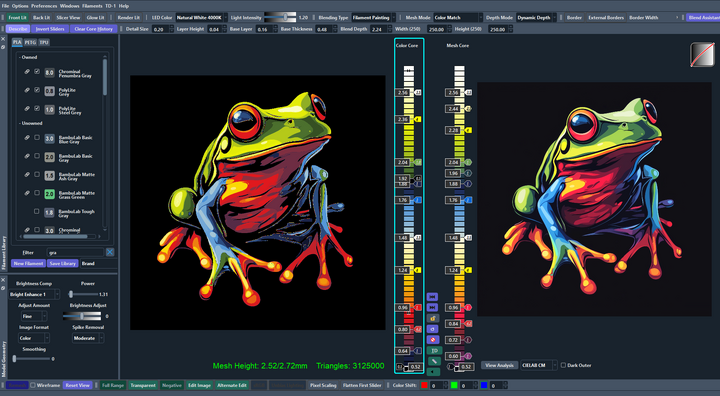Viewport: 720px width, 396px height.
Task: Click the Light Intensity slider
Action: pyautogui.click(x=280, y=17)
